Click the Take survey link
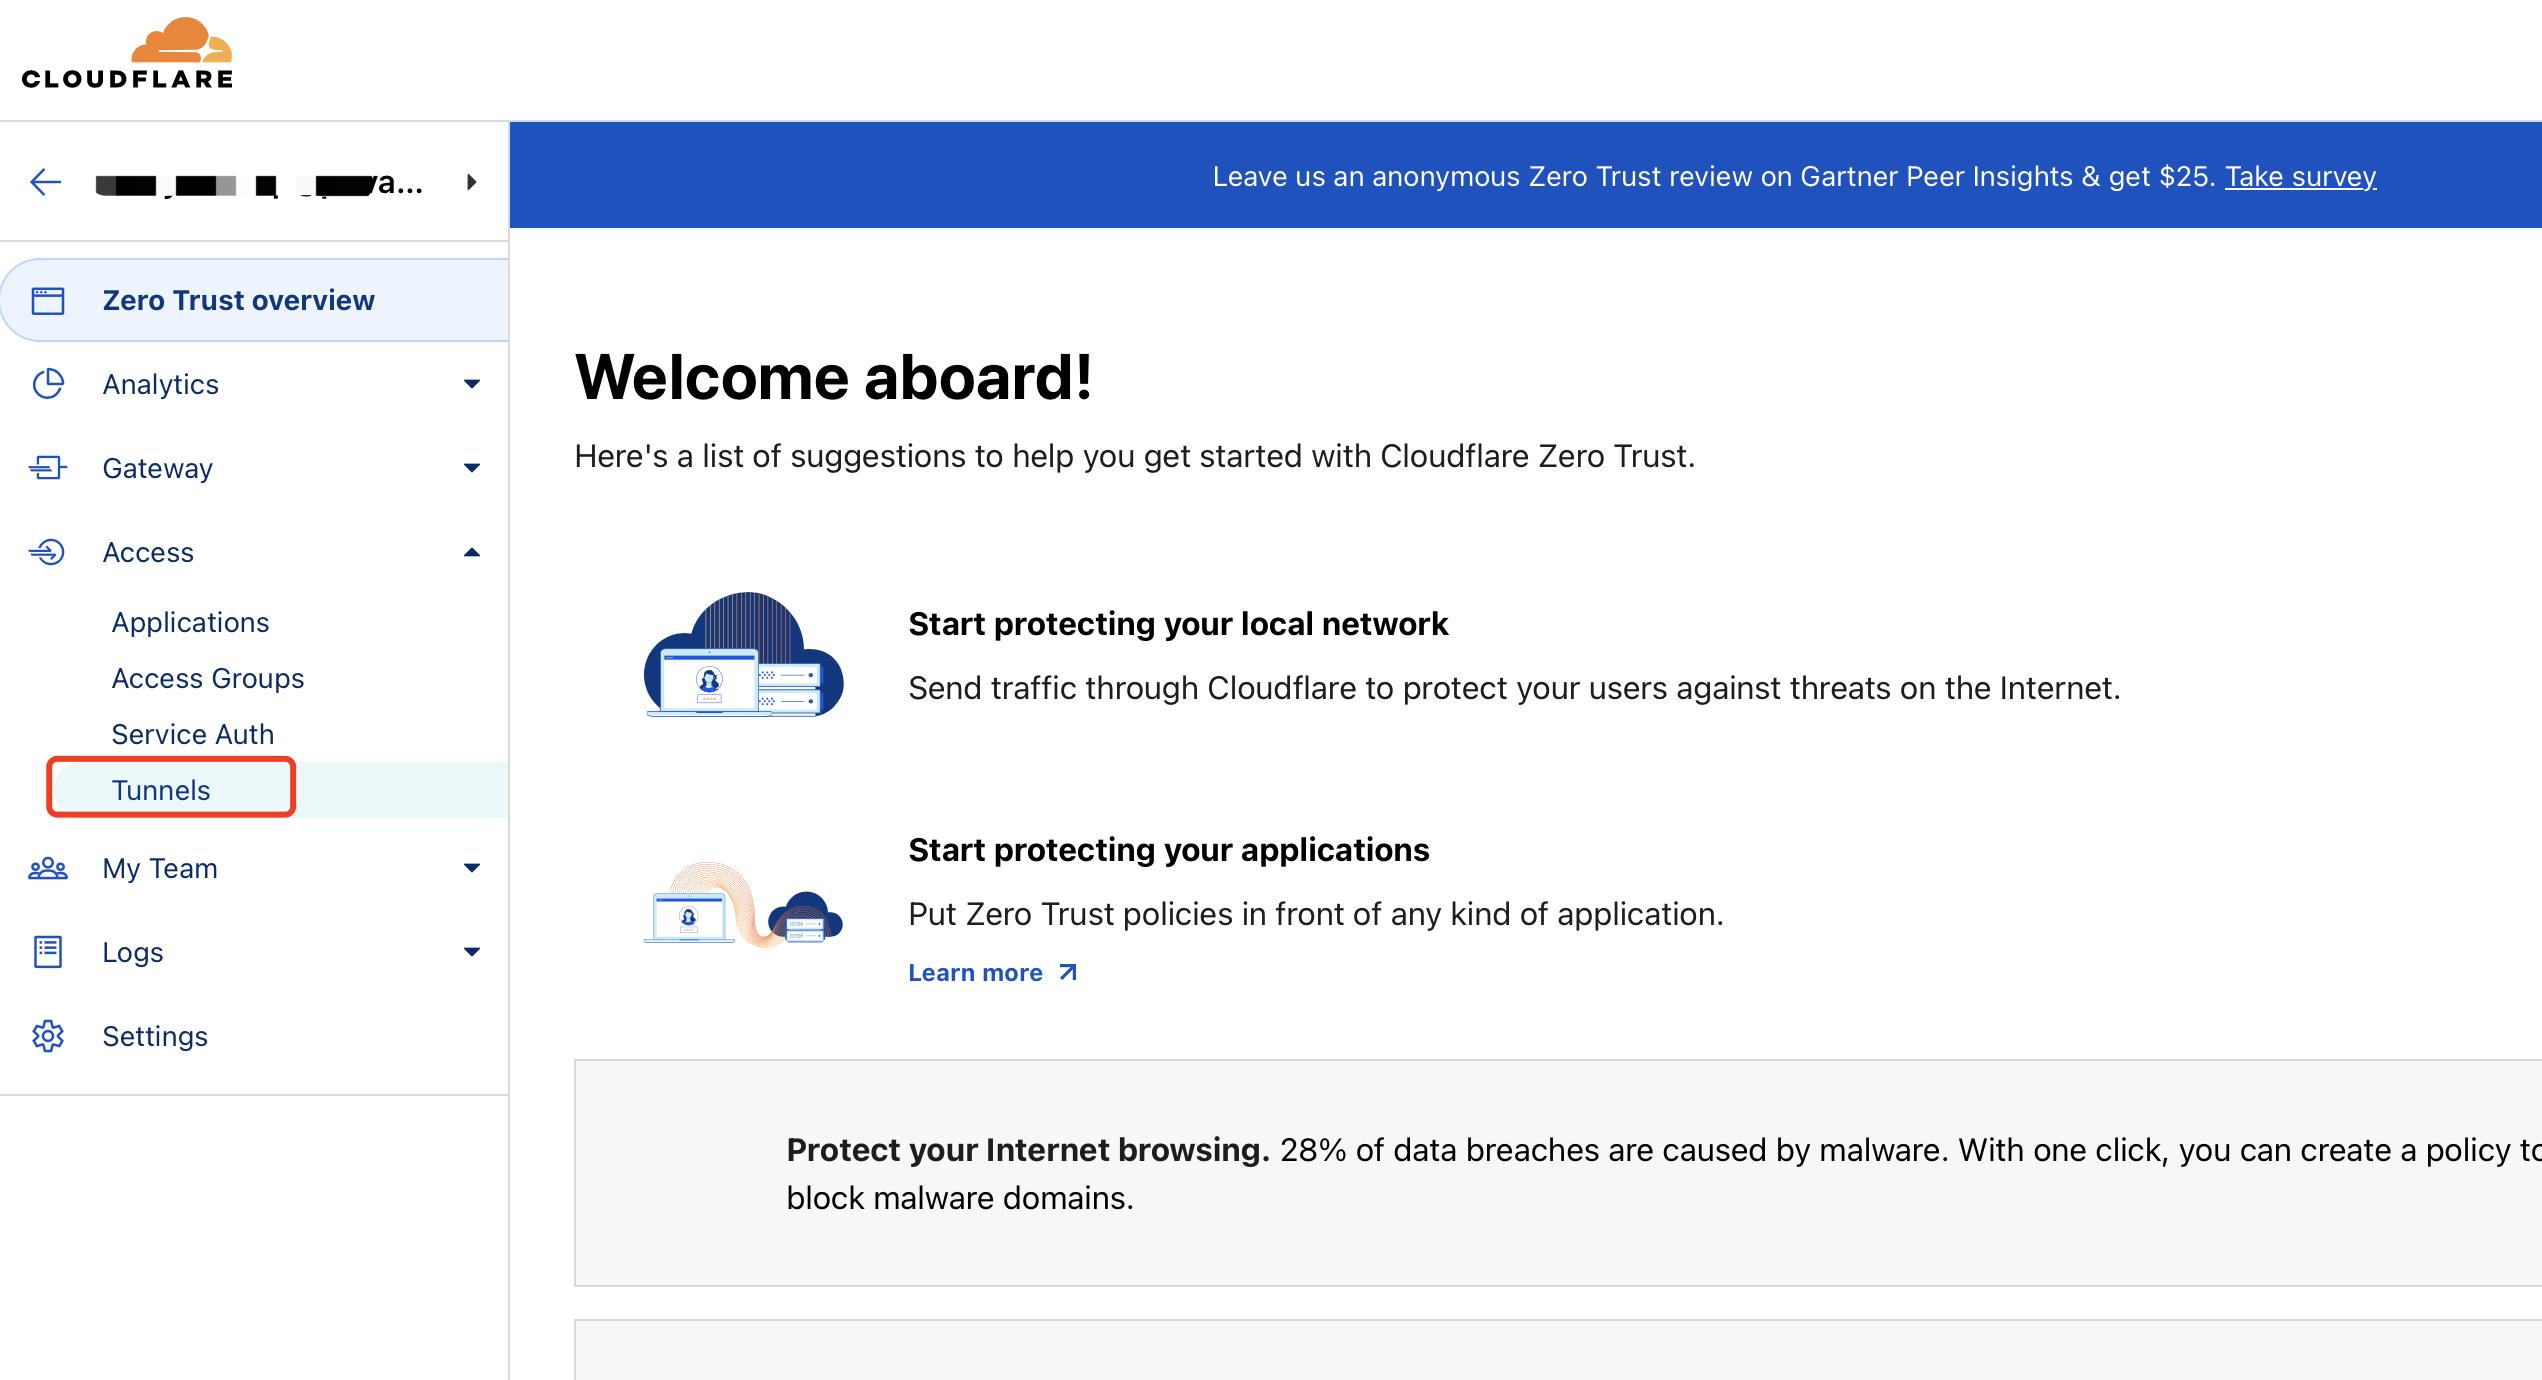2542x1380 pixels. pos(2300,177)
